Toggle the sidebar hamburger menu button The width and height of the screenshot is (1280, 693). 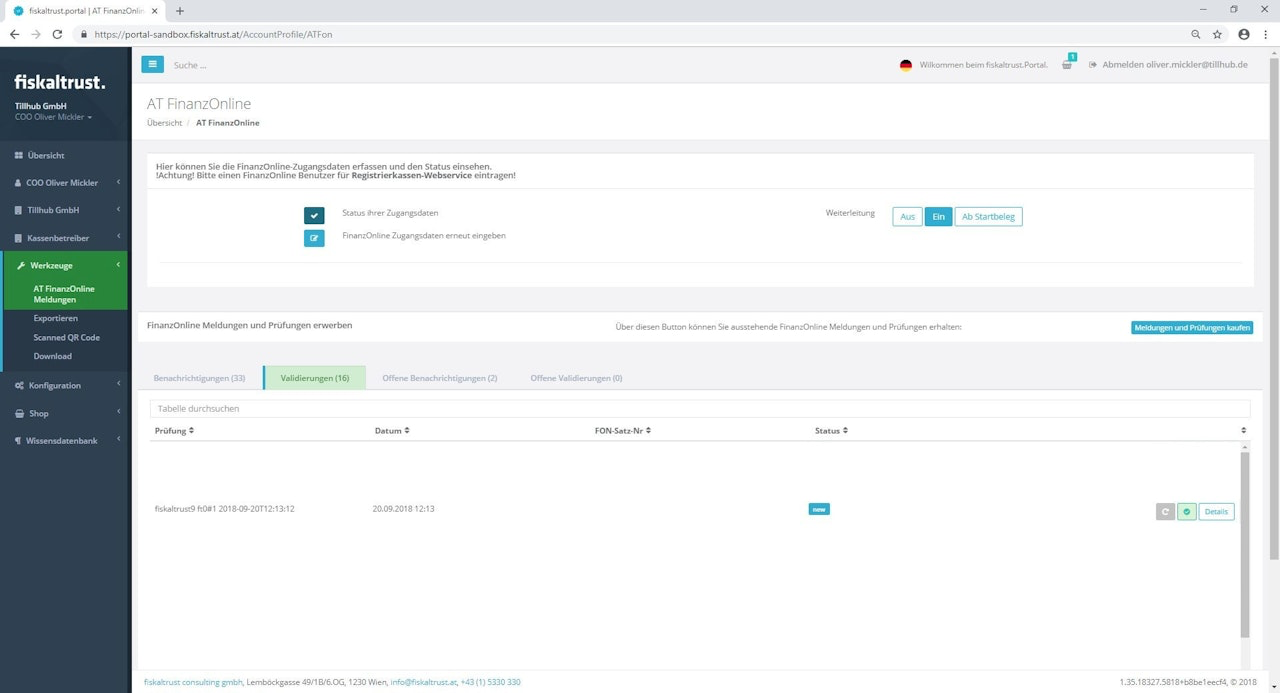152,64
